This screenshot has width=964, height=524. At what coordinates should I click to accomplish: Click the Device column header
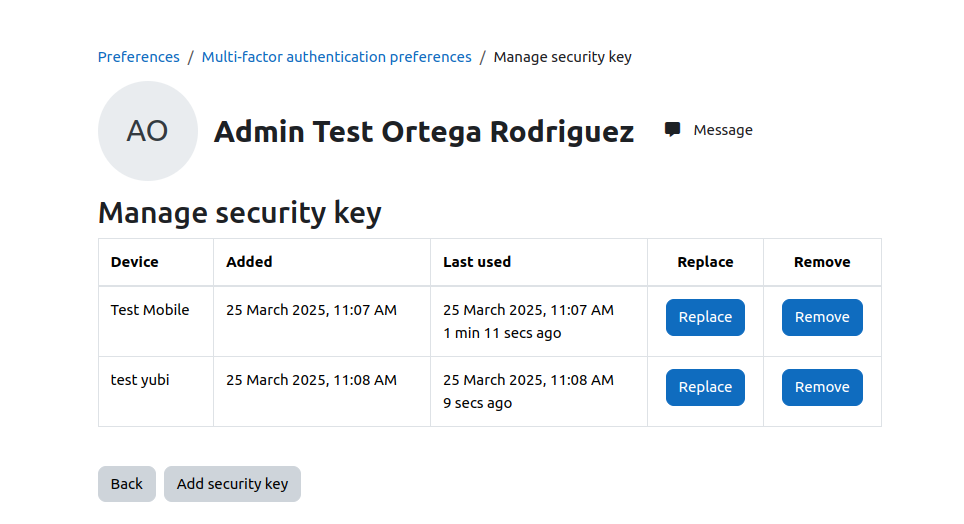[135, 262]
